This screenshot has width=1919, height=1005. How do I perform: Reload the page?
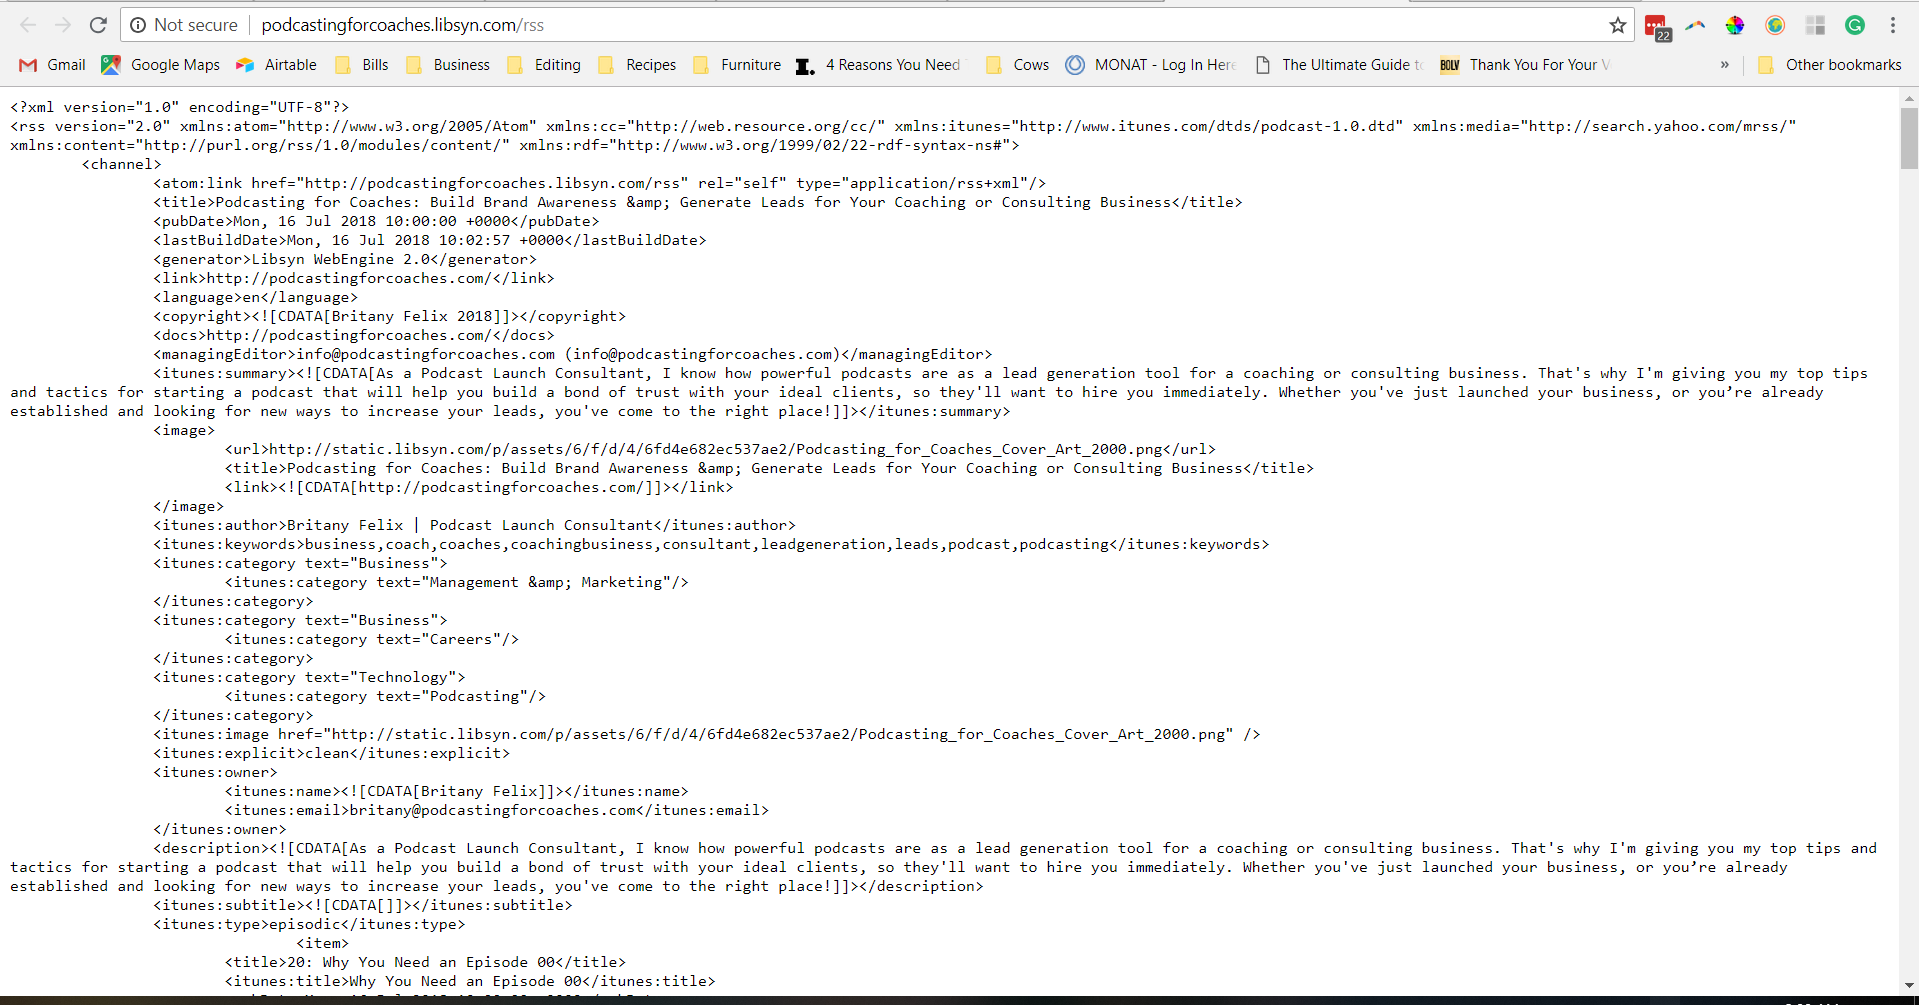click(x=98, y=25)
